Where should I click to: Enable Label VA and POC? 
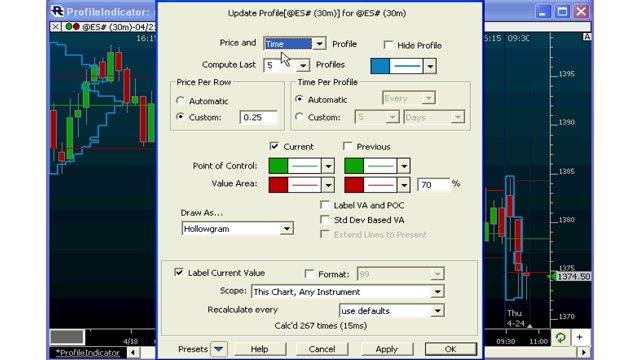click(x=325, y=205)
